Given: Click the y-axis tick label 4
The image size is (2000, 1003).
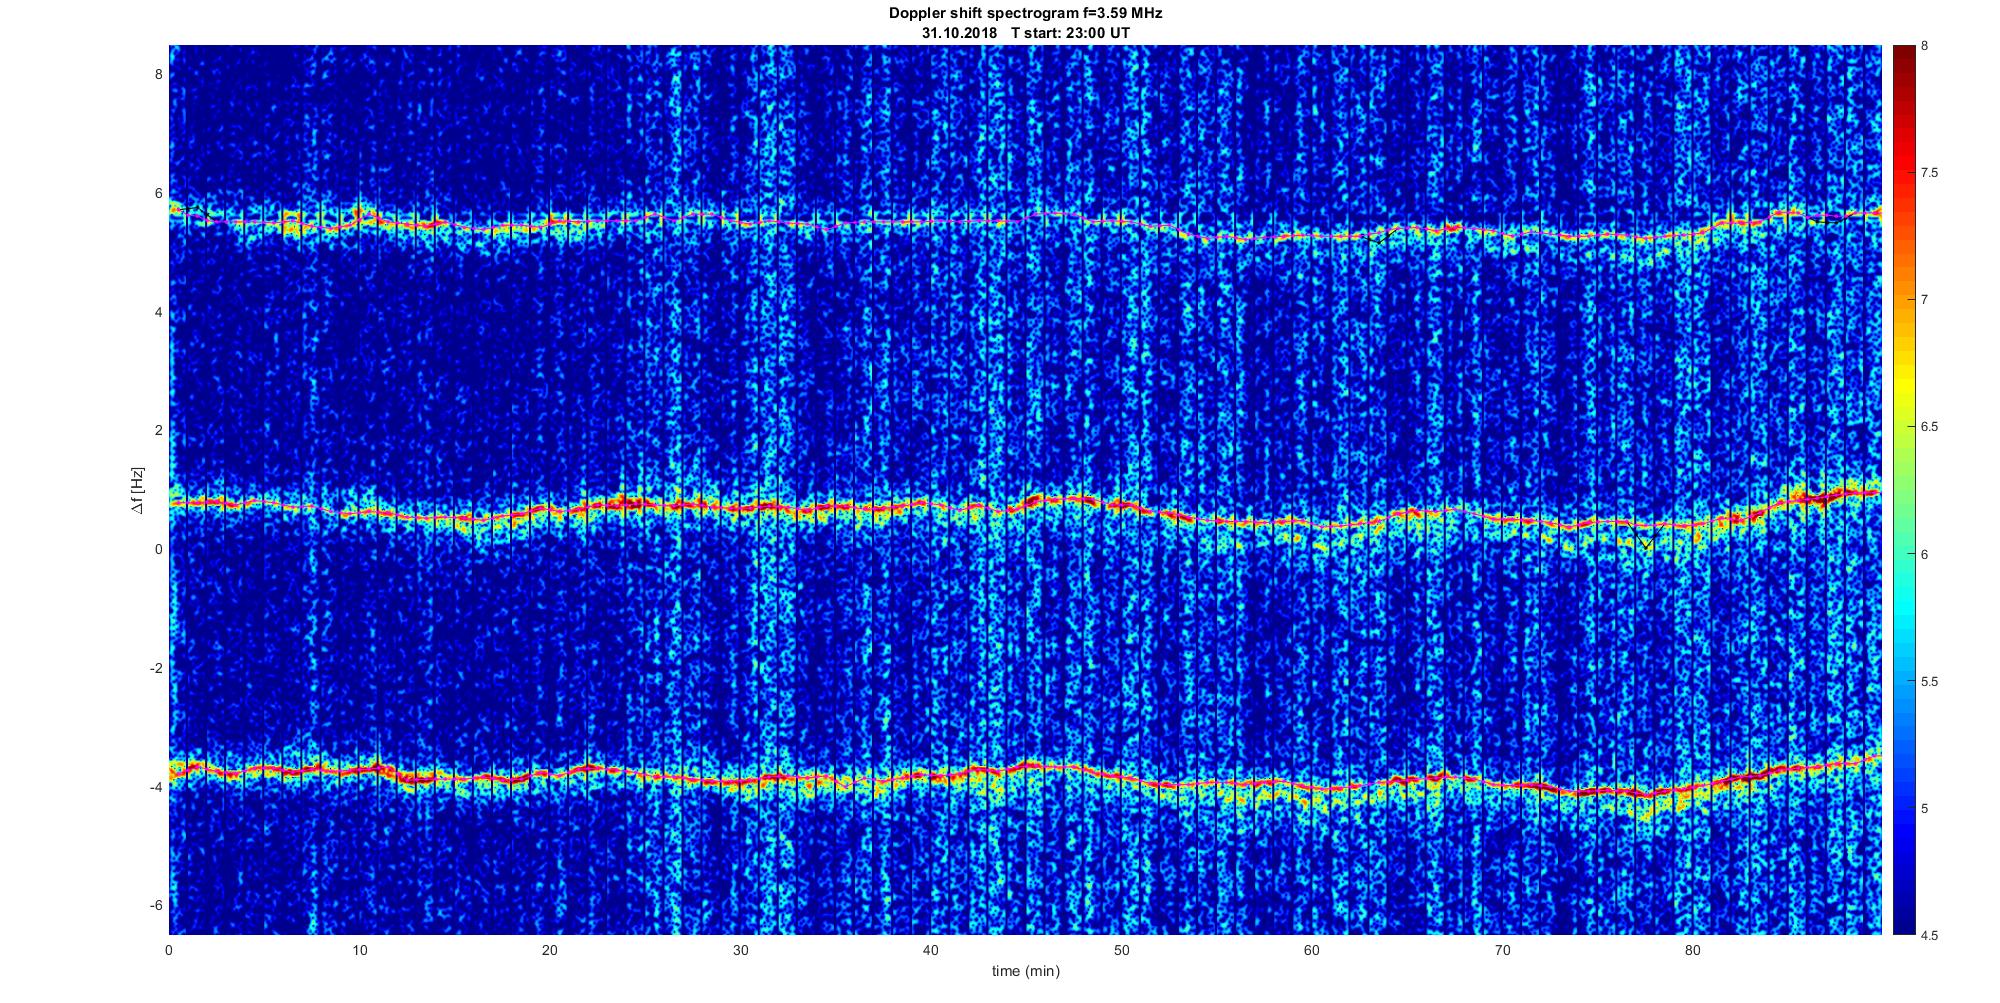Looking at the screenshot, I should pos(158,312).
